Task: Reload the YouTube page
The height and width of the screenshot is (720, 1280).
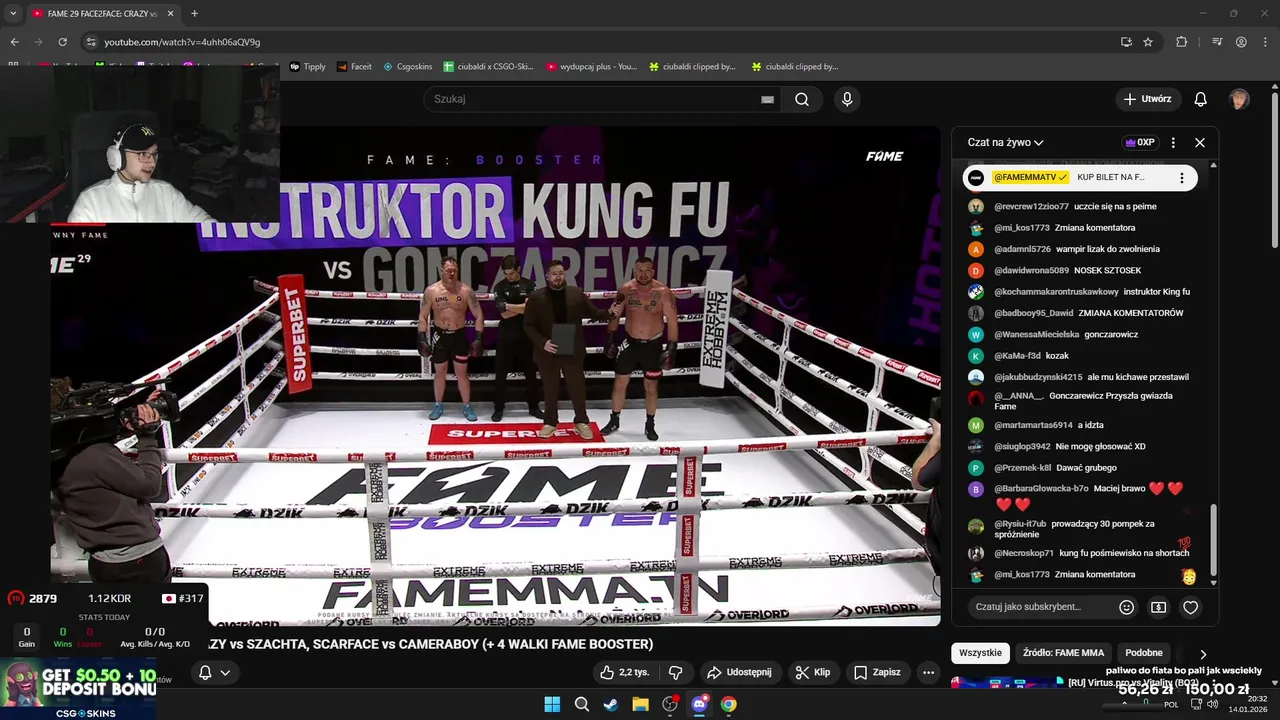Action: click(x=62, y=42)
